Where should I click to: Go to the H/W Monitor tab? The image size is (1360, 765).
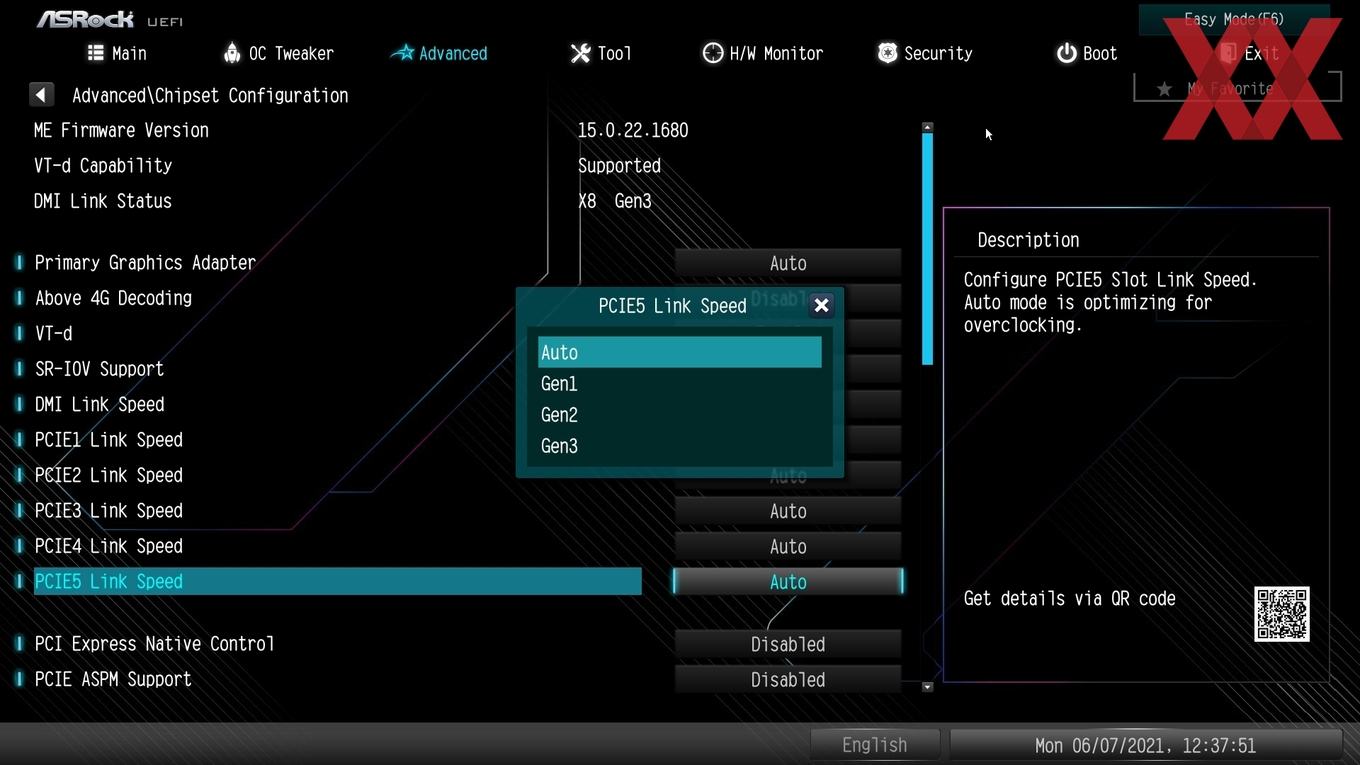click(762, 53)
